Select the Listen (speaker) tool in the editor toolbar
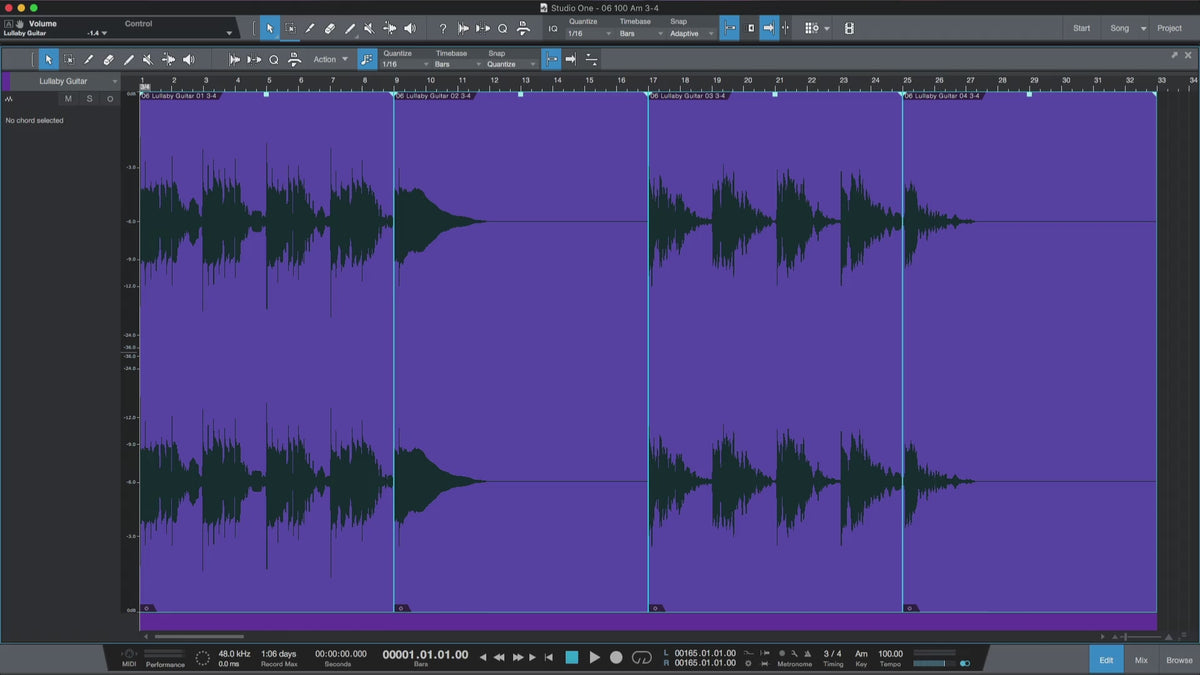 [188, 60]
